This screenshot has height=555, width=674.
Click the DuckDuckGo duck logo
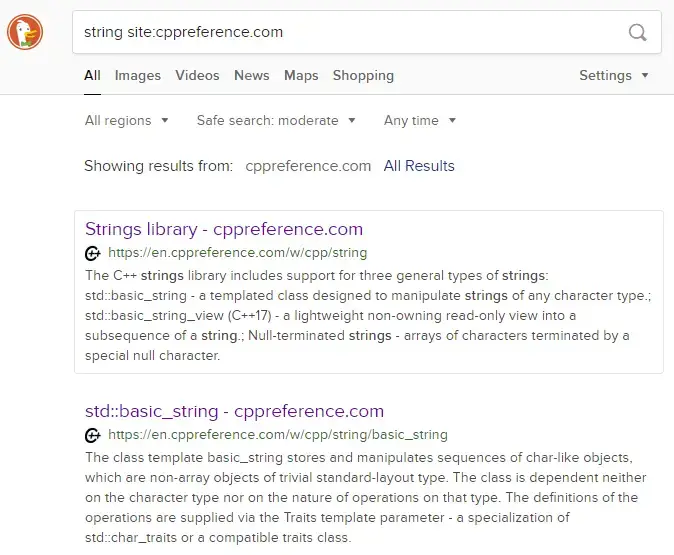coord(25,32)
